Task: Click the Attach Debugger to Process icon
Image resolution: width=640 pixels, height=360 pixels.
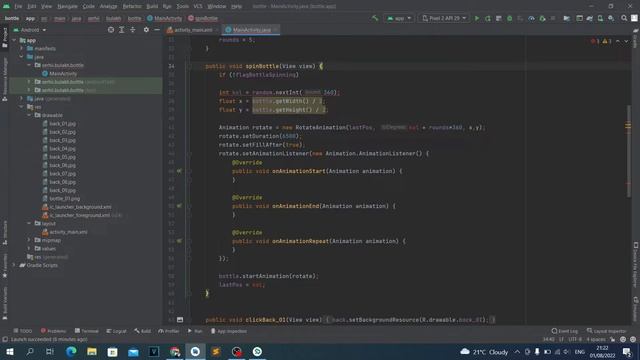Action: (x=542, y=18)
